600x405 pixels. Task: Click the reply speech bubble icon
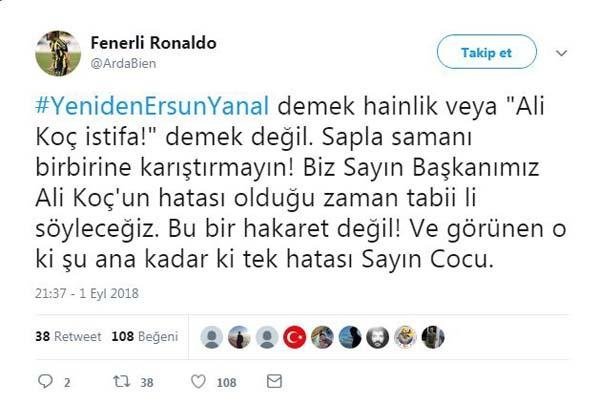point(43,381)
